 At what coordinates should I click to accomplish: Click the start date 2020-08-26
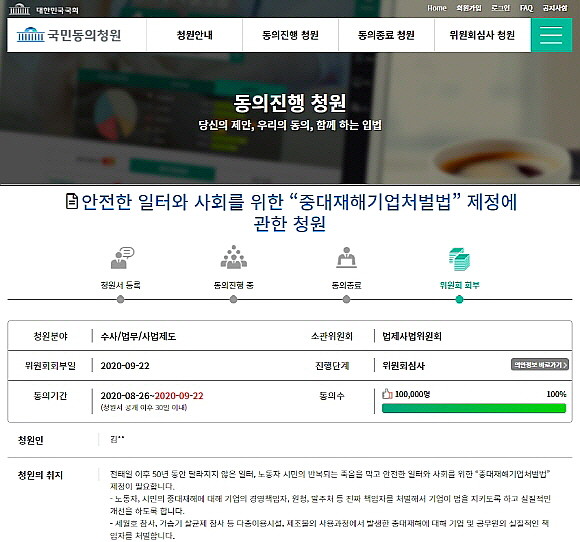(x=125, y=396)
